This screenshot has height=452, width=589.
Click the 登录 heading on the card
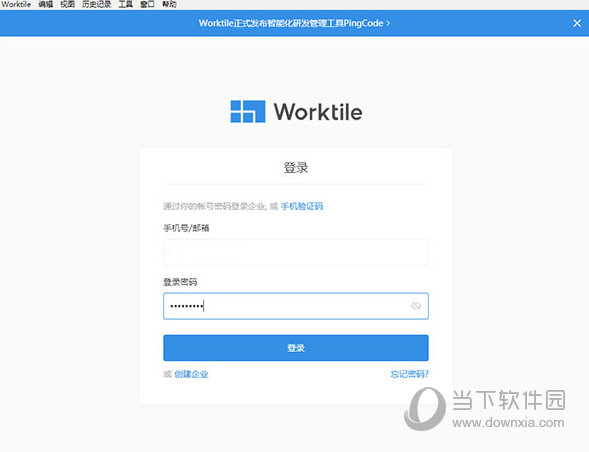pyautogui.click(x=296, y=168)
